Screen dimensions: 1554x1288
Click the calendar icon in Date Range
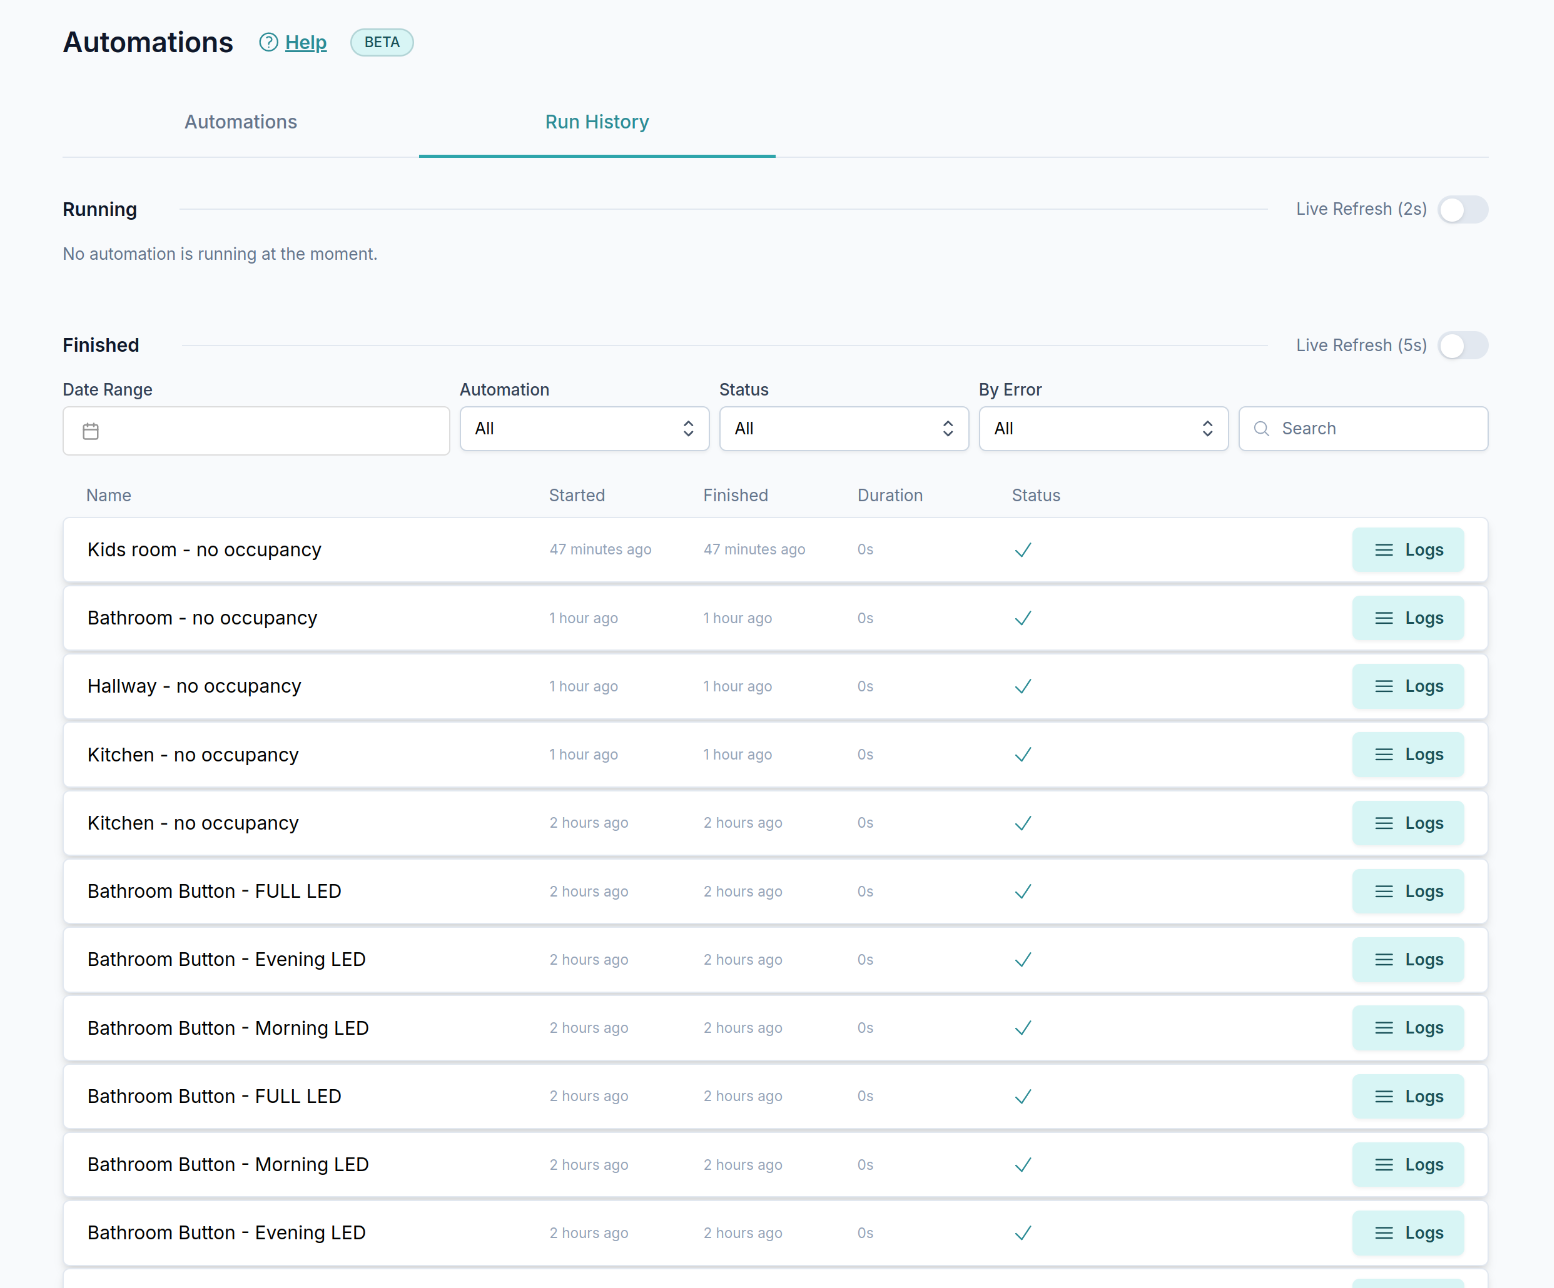coord(91,431)
